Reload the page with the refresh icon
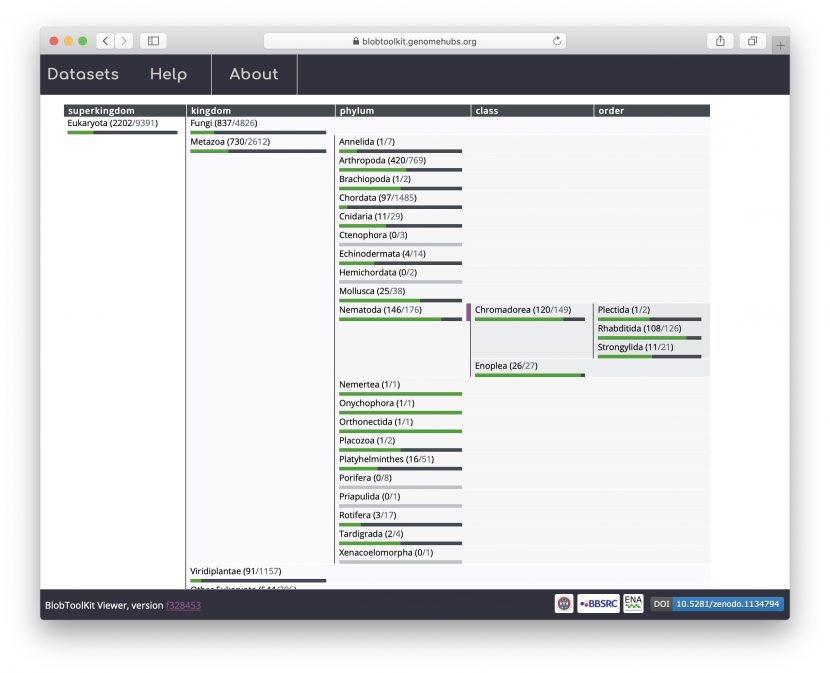 coord(557,41)
